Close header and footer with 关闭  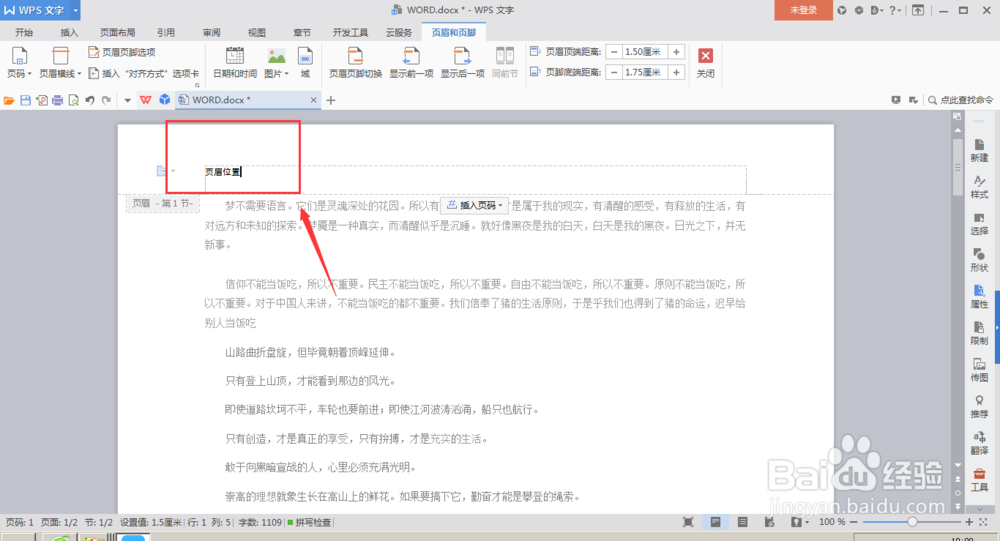pyautogui.click(x=705, y=63)
